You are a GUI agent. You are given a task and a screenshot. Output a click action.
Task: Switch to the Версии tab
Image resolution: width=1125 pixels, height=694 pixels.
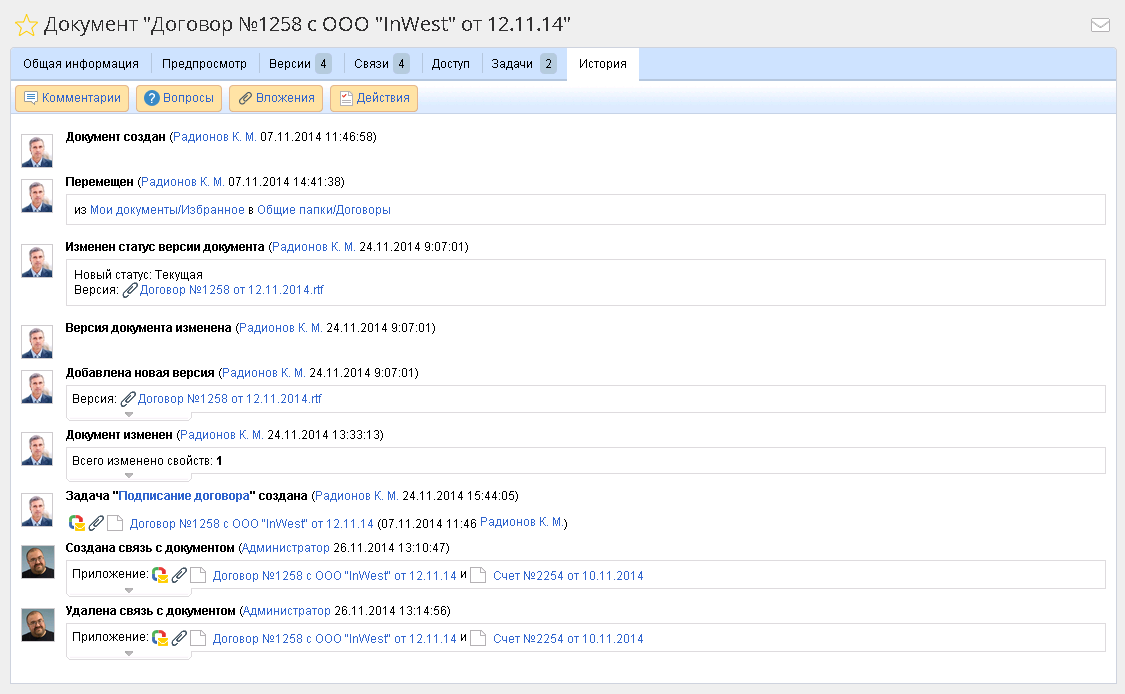(298, 64)
